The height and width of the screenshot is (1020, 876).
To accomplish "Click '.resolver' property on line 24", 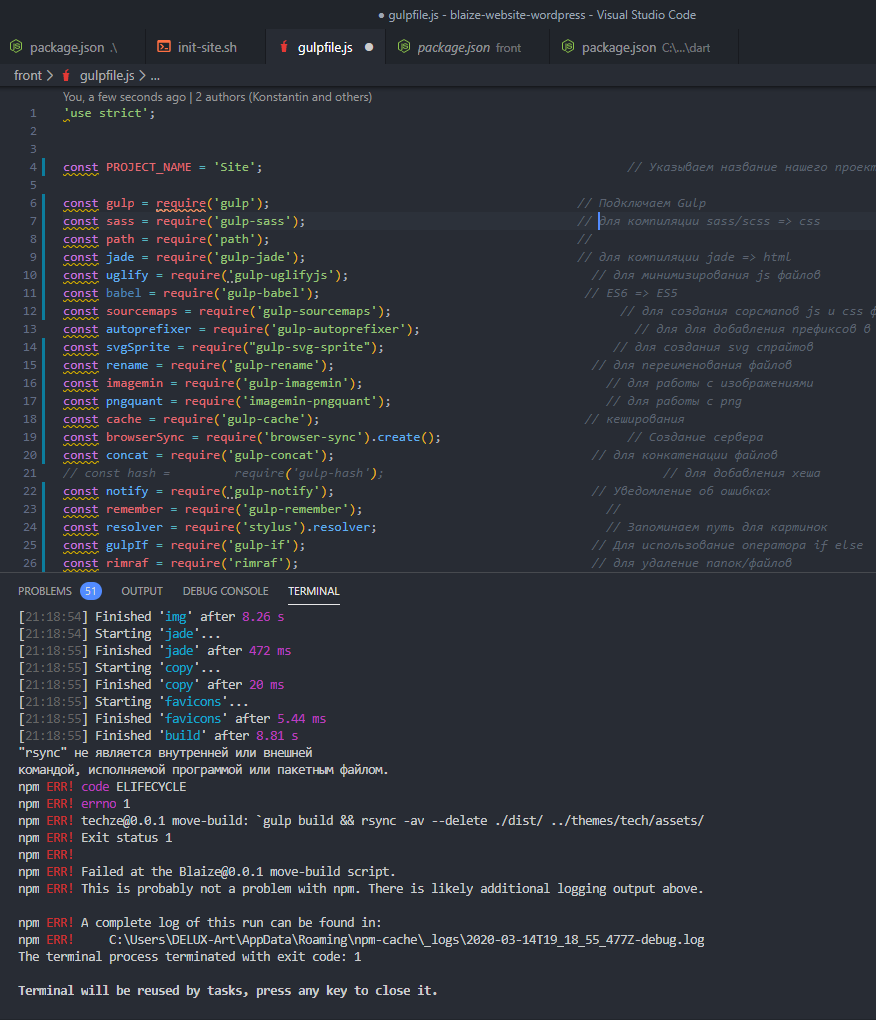I will 341,527.
